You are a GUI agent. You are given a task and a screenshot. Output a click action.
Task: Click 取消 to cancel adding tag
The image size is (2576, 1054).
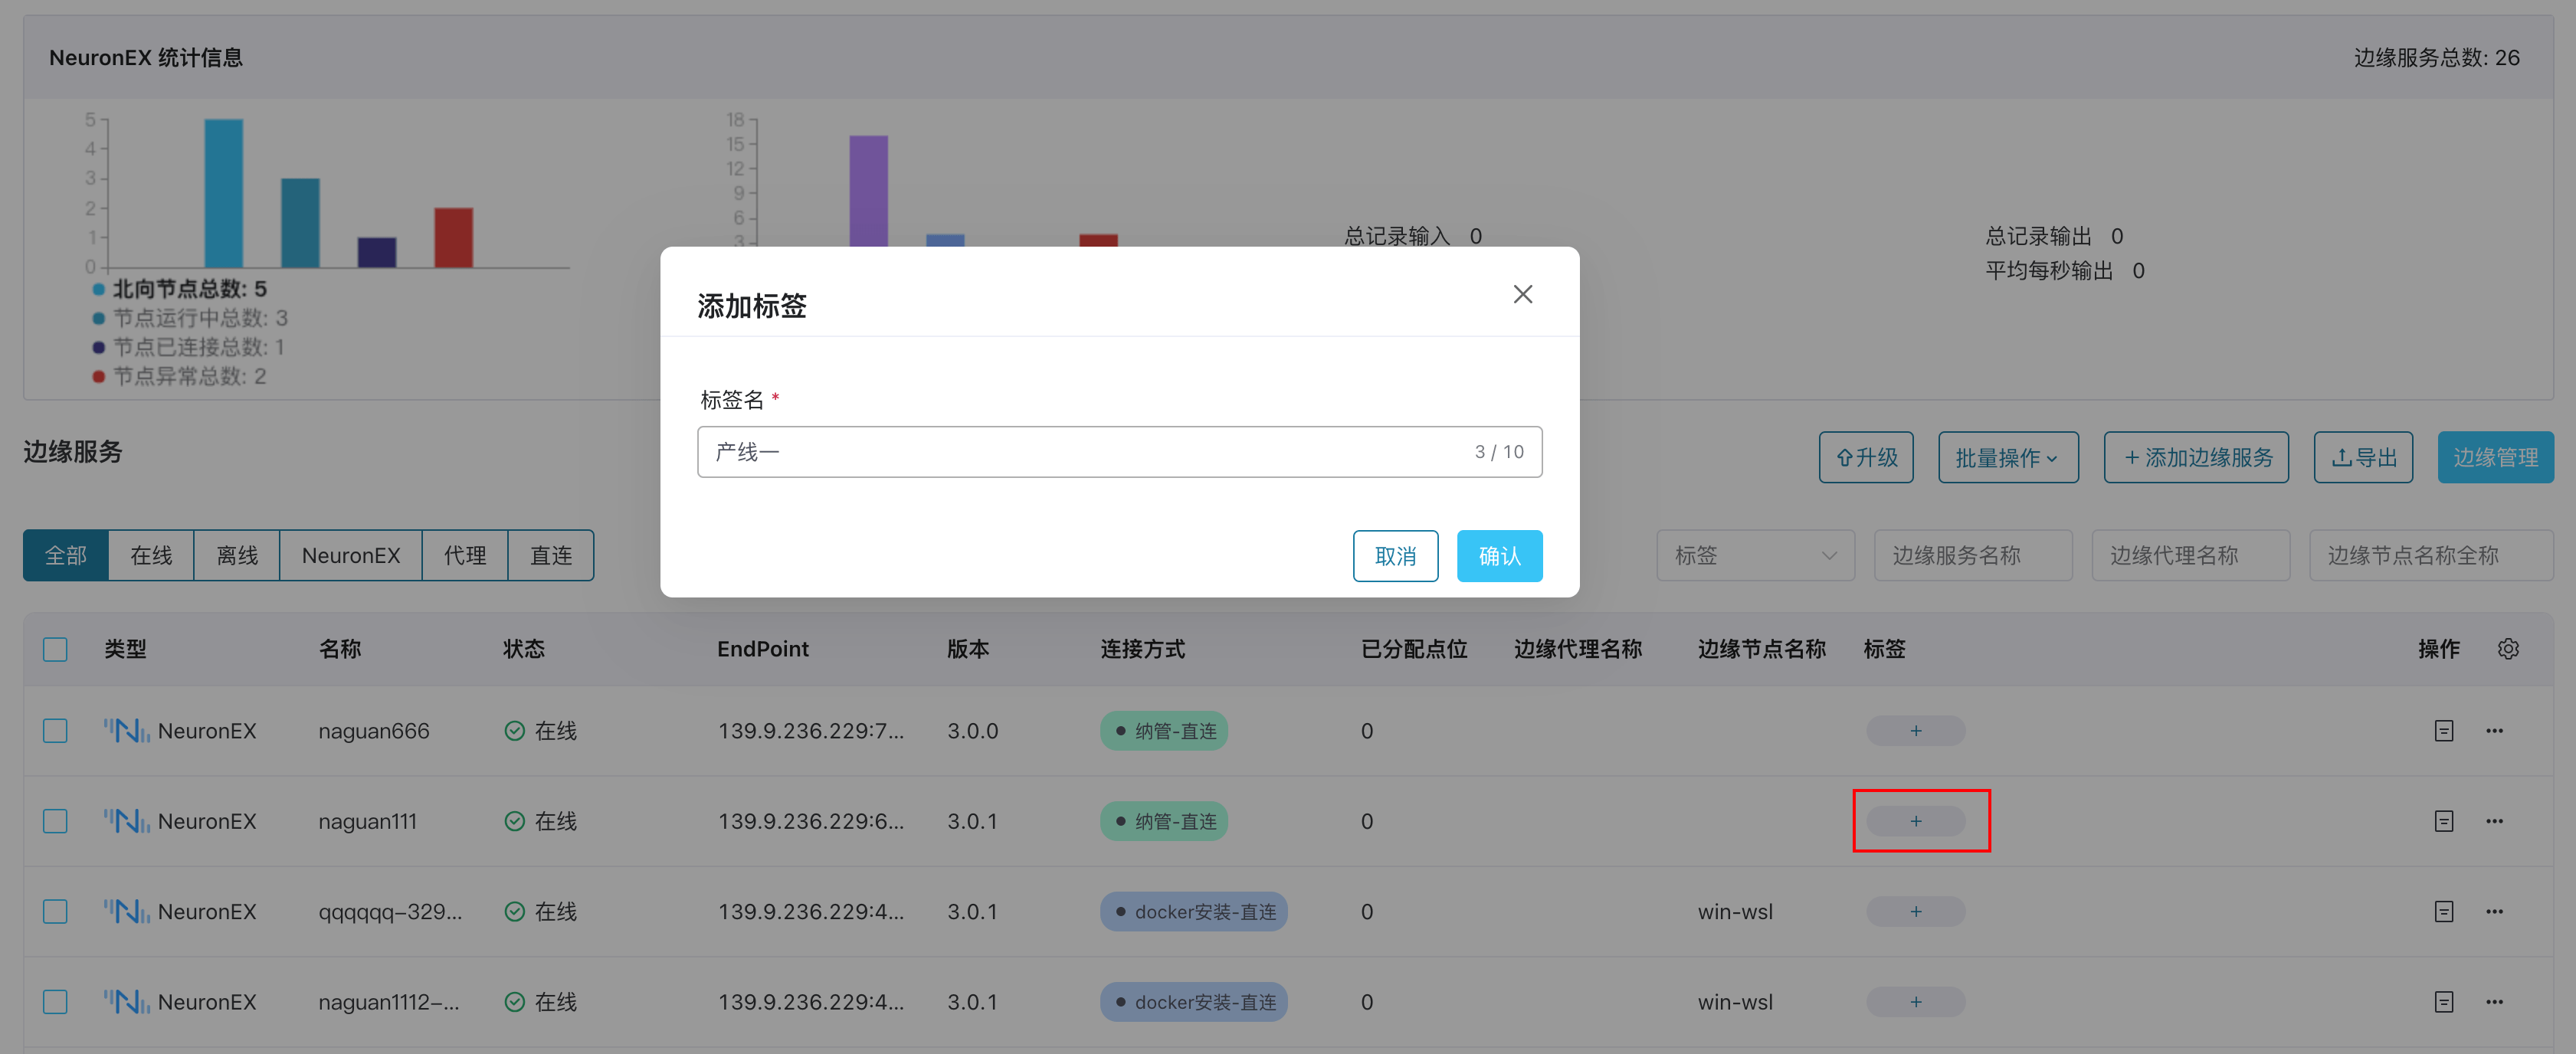(1395, 556)
